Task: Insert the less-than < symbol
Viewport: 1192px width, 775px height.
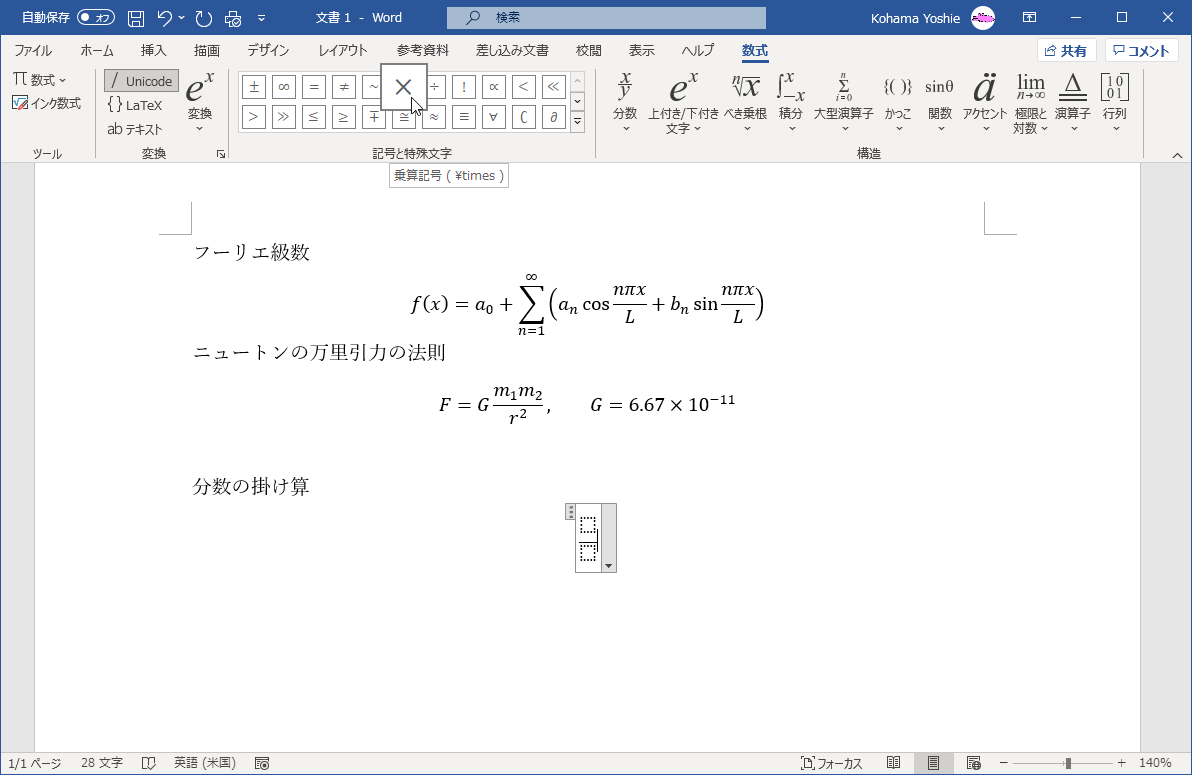Action: 524,87
